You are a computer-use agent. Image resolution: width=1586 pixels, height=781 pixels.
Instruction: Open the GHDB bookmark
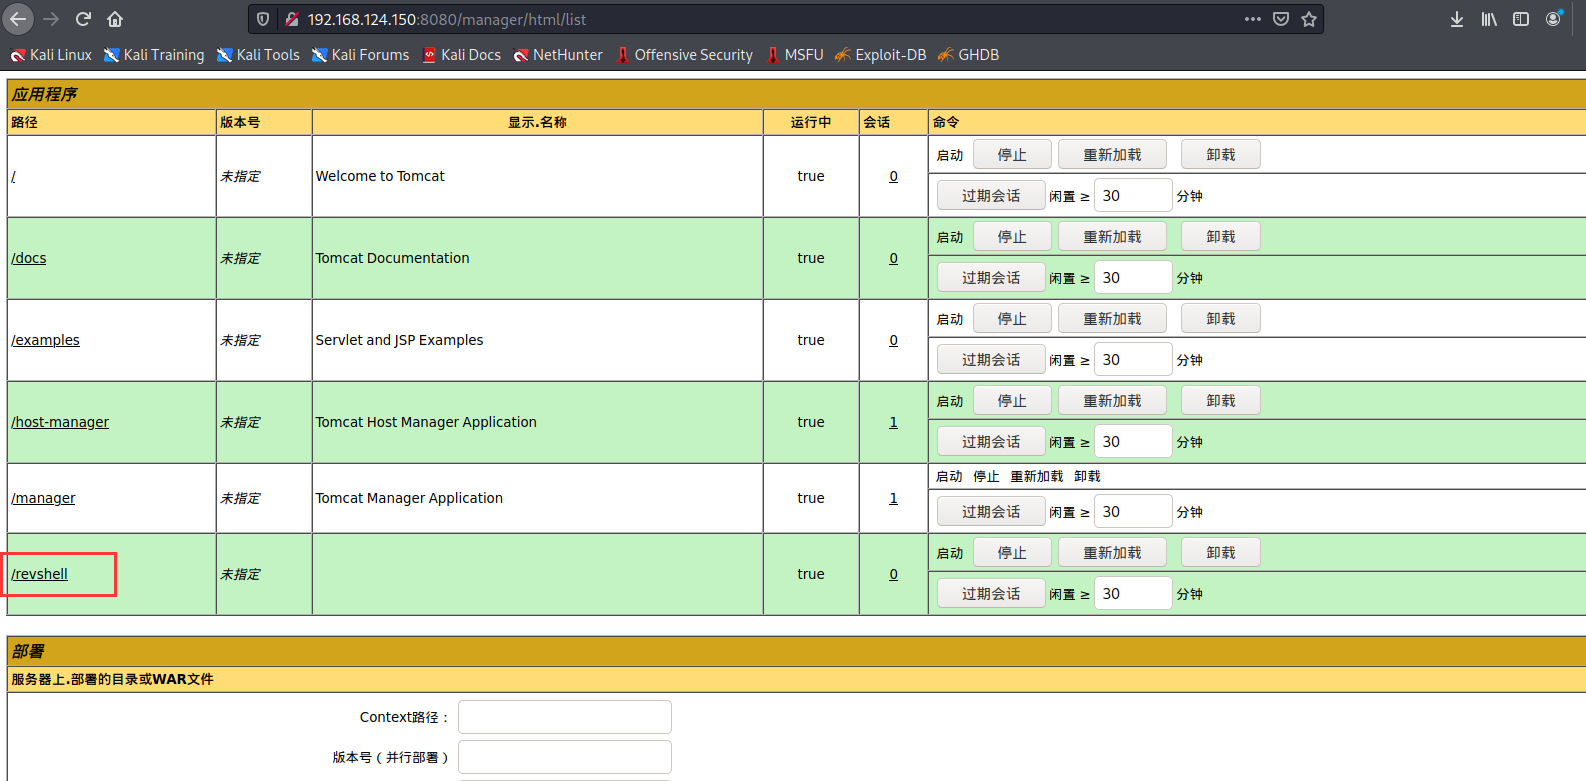[x=968, y=55]
